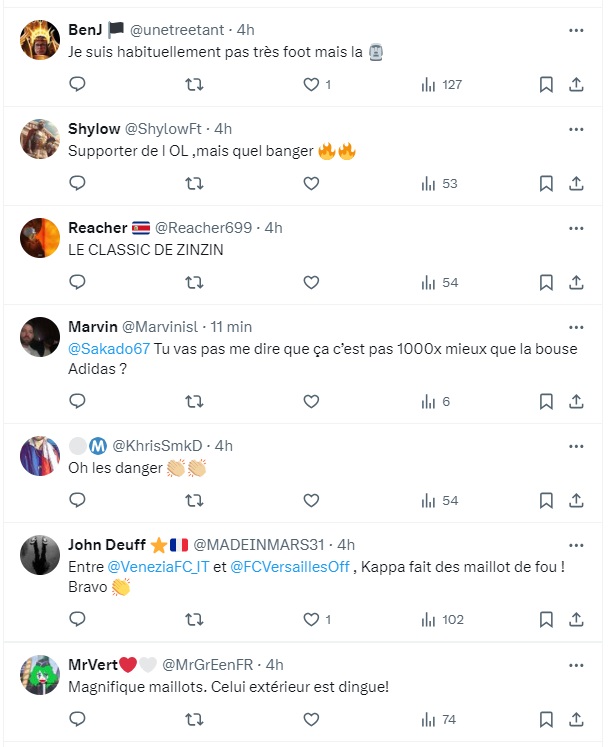Bookmark John Deuff's tweet
Image resolution: width=611 pixels, height=747 pixels.
coord(546,619)
